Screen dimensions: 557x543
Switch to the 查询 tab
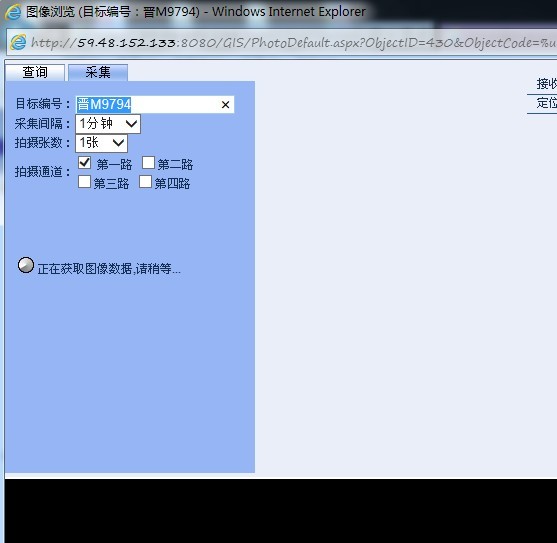point(35,72)
